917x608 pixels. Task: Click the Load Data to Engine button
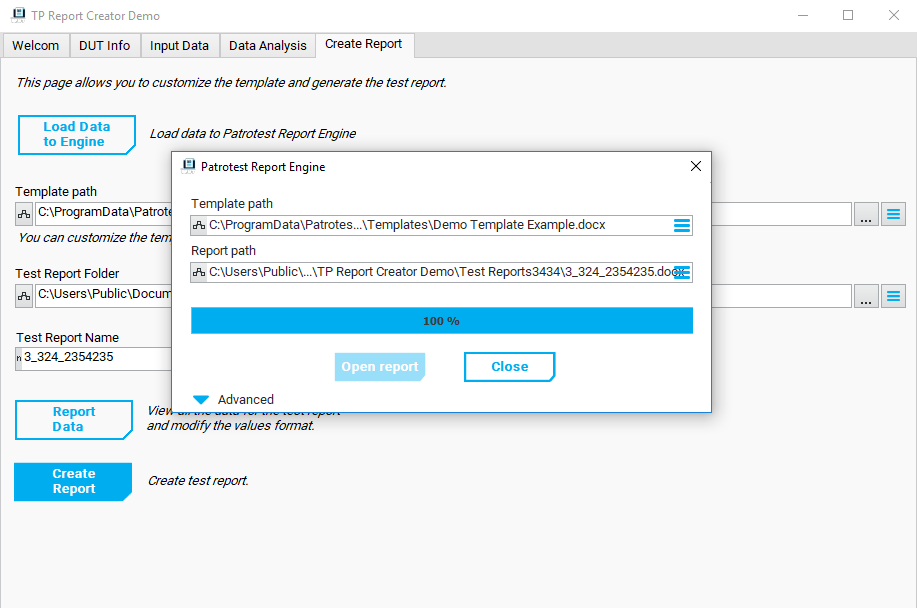pos(75,135)
